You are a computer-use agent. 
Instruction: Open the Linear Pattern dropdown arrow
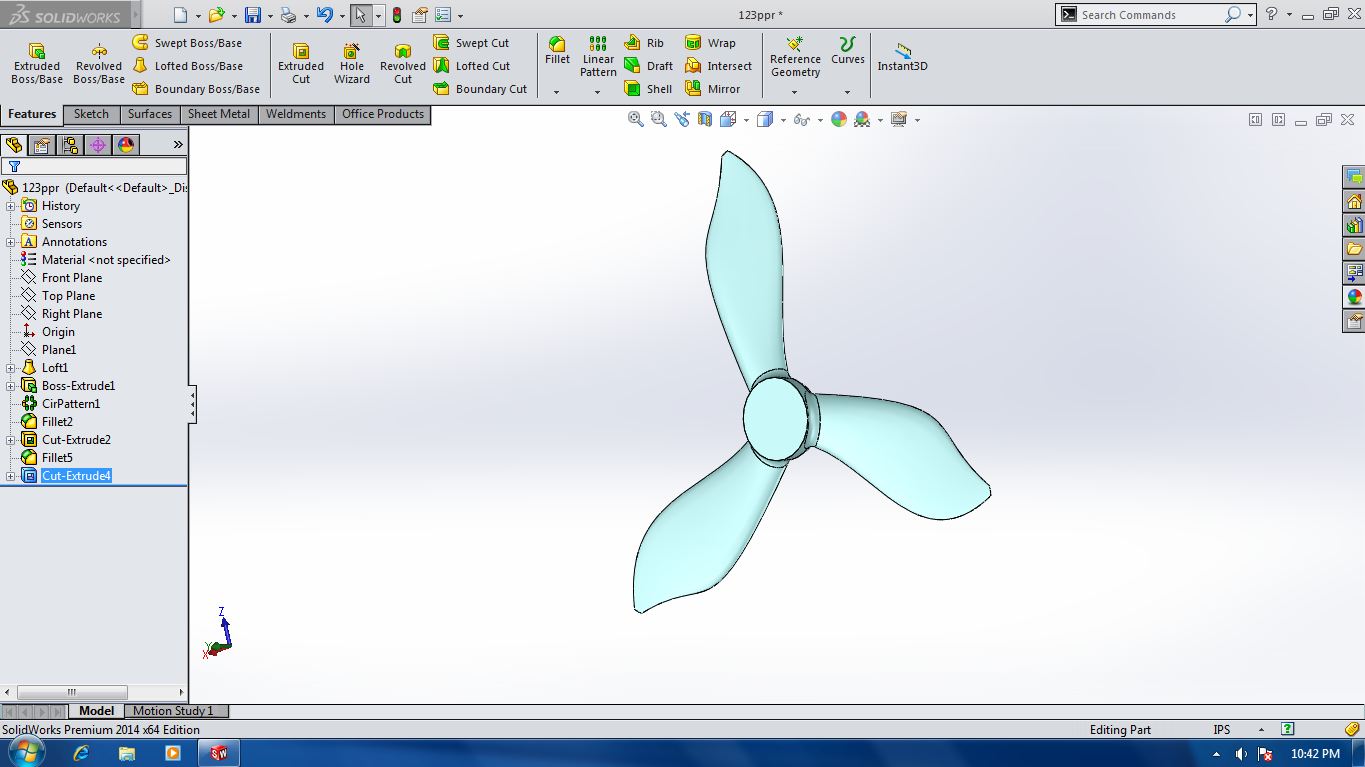coord(598,92)
